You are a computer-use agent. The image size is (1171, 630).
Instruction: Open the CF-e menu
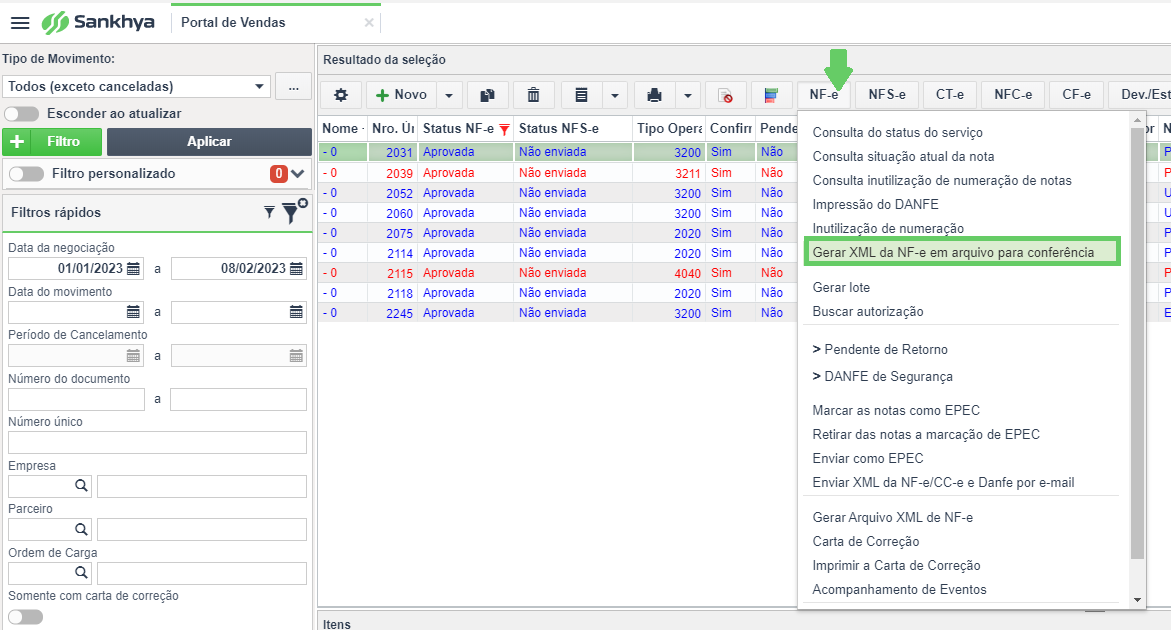click(x=1077, y=95)
